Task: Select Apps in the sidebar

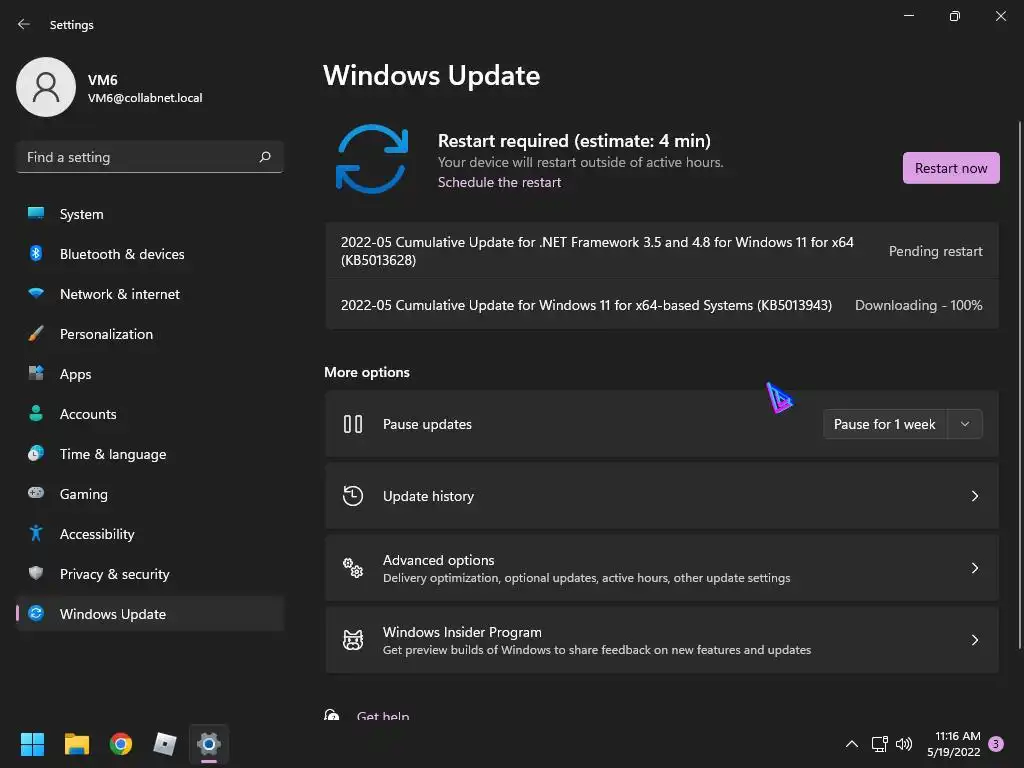Action: (x=150, y=374)
